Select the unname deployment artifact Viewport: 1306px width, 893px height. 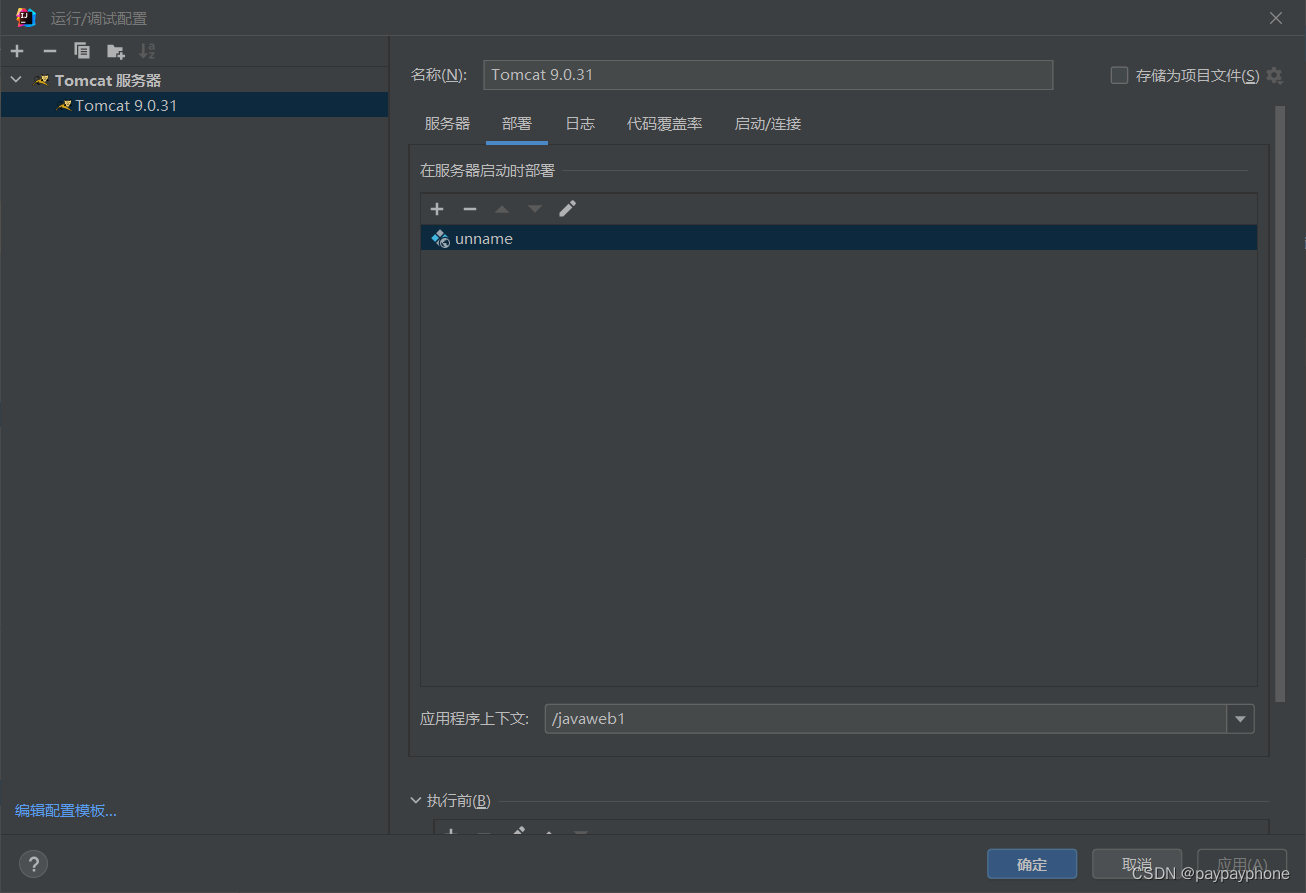point(484,238)
